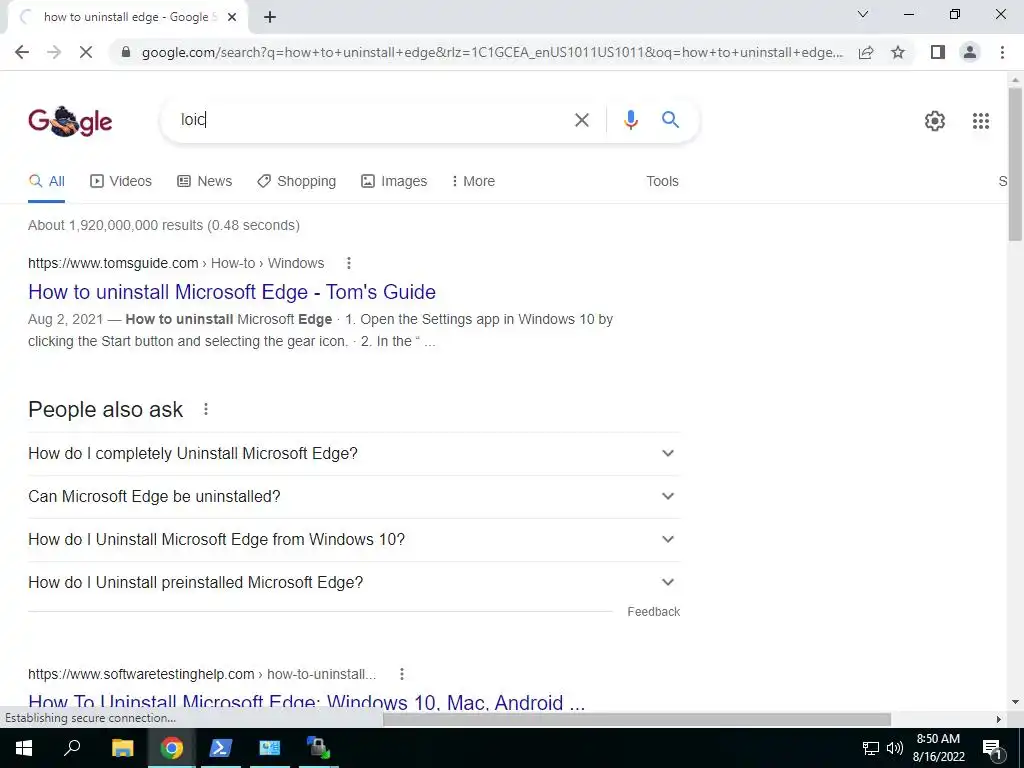Switch to Videos results tab
Screen dimensions: 1024x768
click(121, 181)
